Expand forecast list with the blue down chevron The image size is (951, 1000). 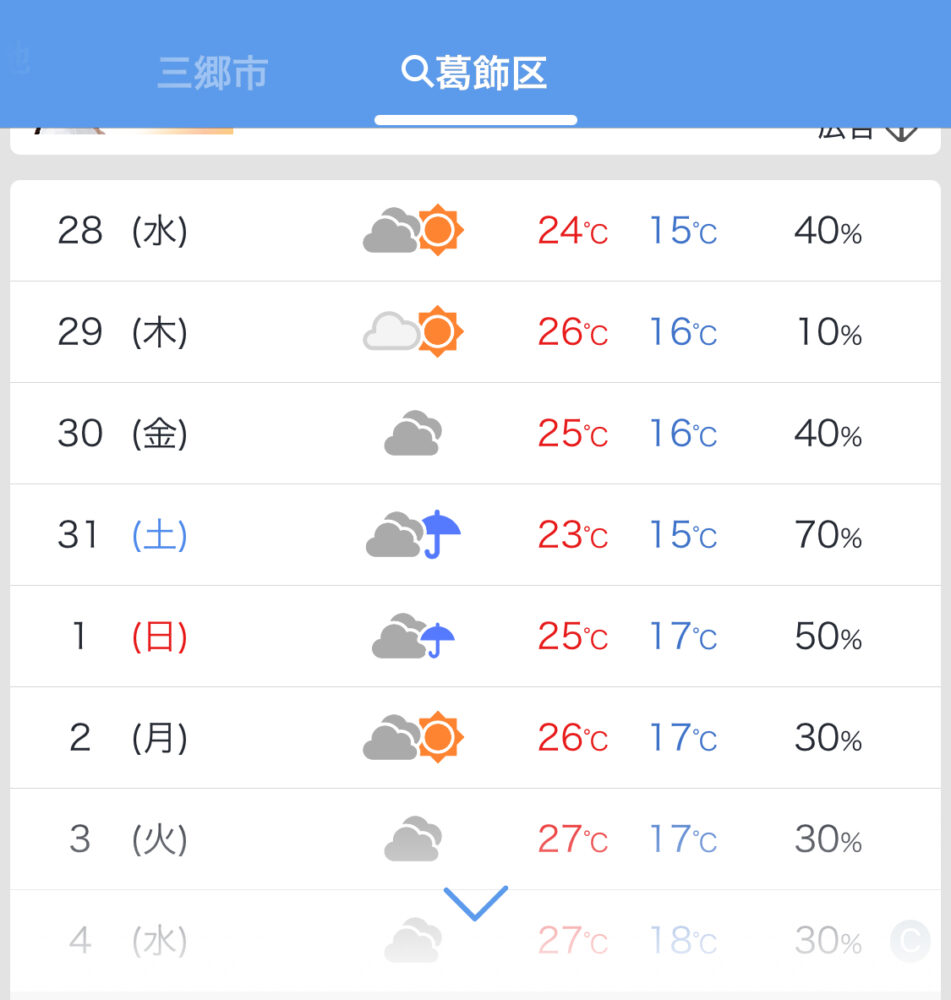coord(475,902)
